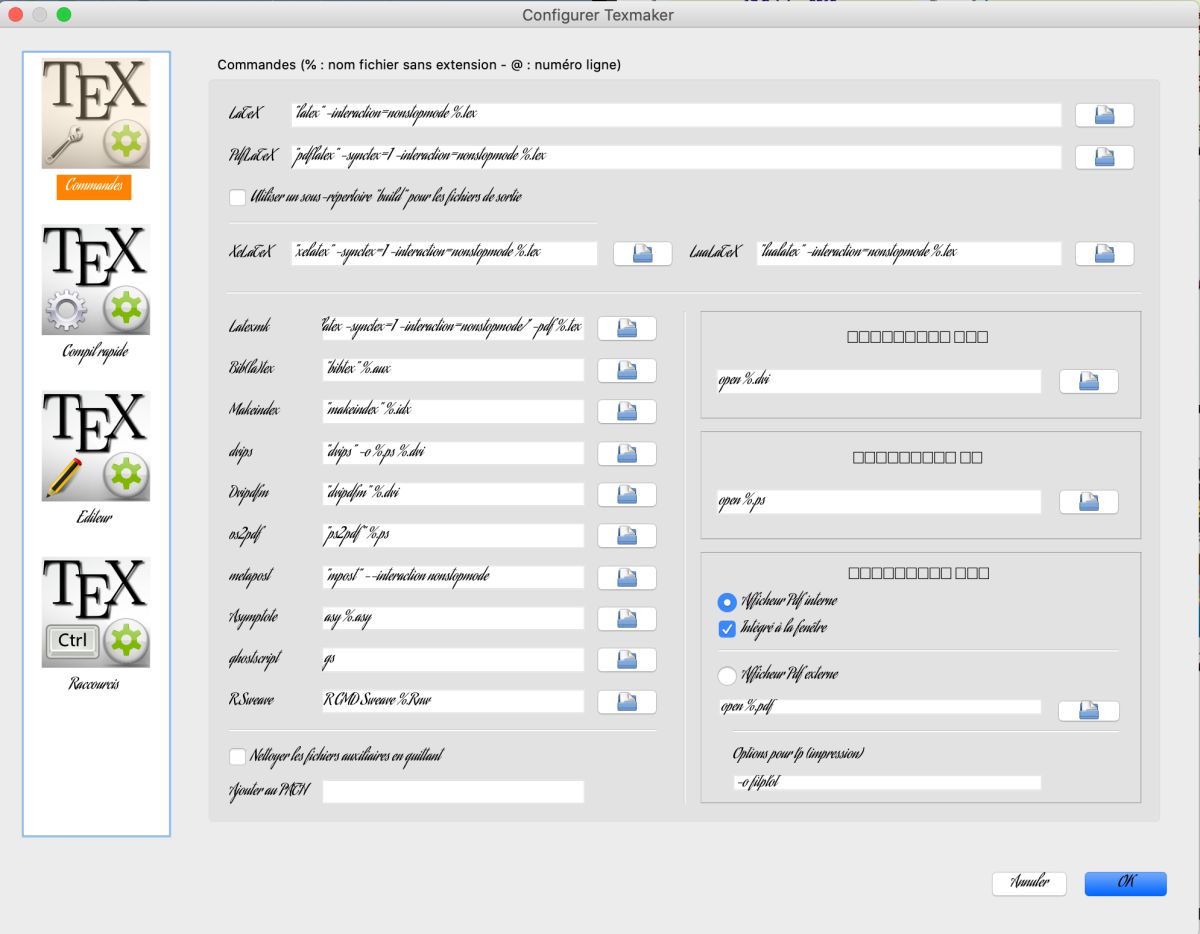Viewport: 1200px width, 934px height.
Task: Focus the 'open %.ps' viewer field
Action: [x=879, y=502]
